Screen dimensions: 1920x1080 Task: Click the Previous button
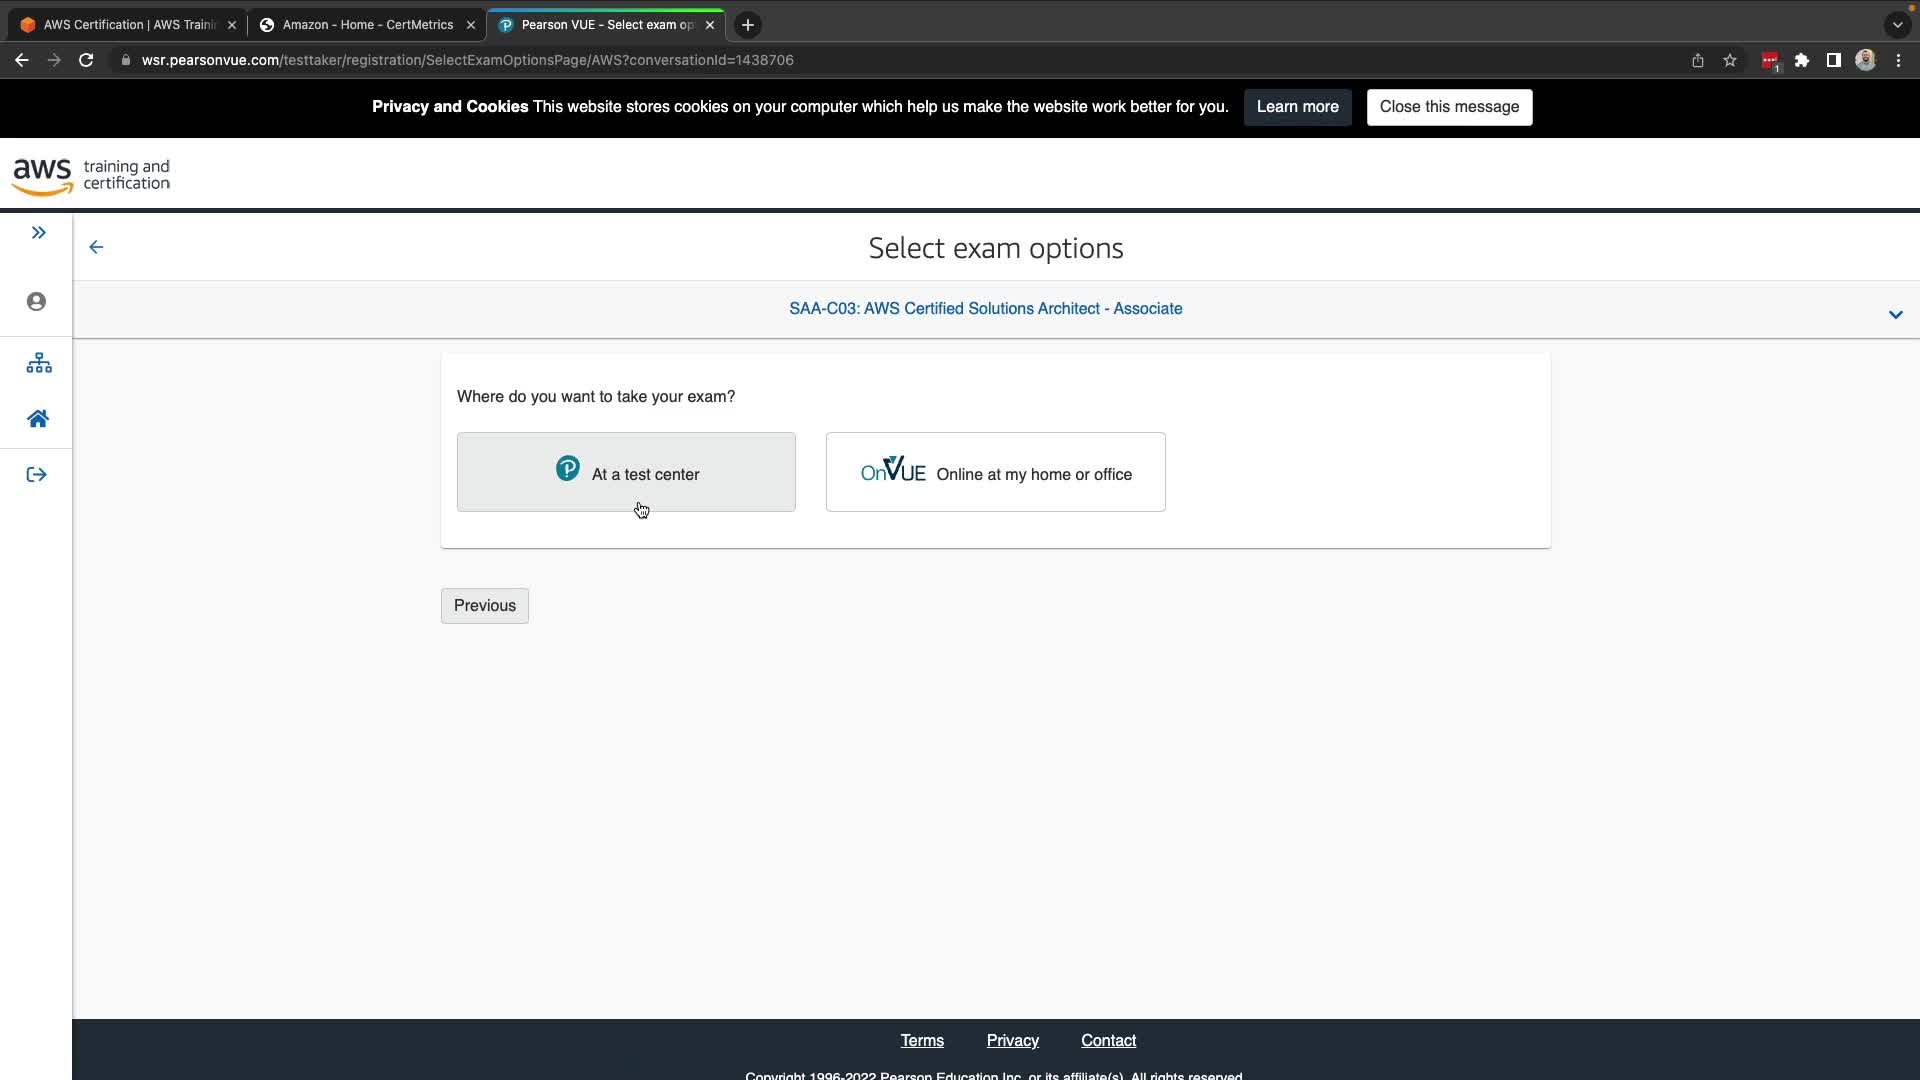tap(484, 606)
